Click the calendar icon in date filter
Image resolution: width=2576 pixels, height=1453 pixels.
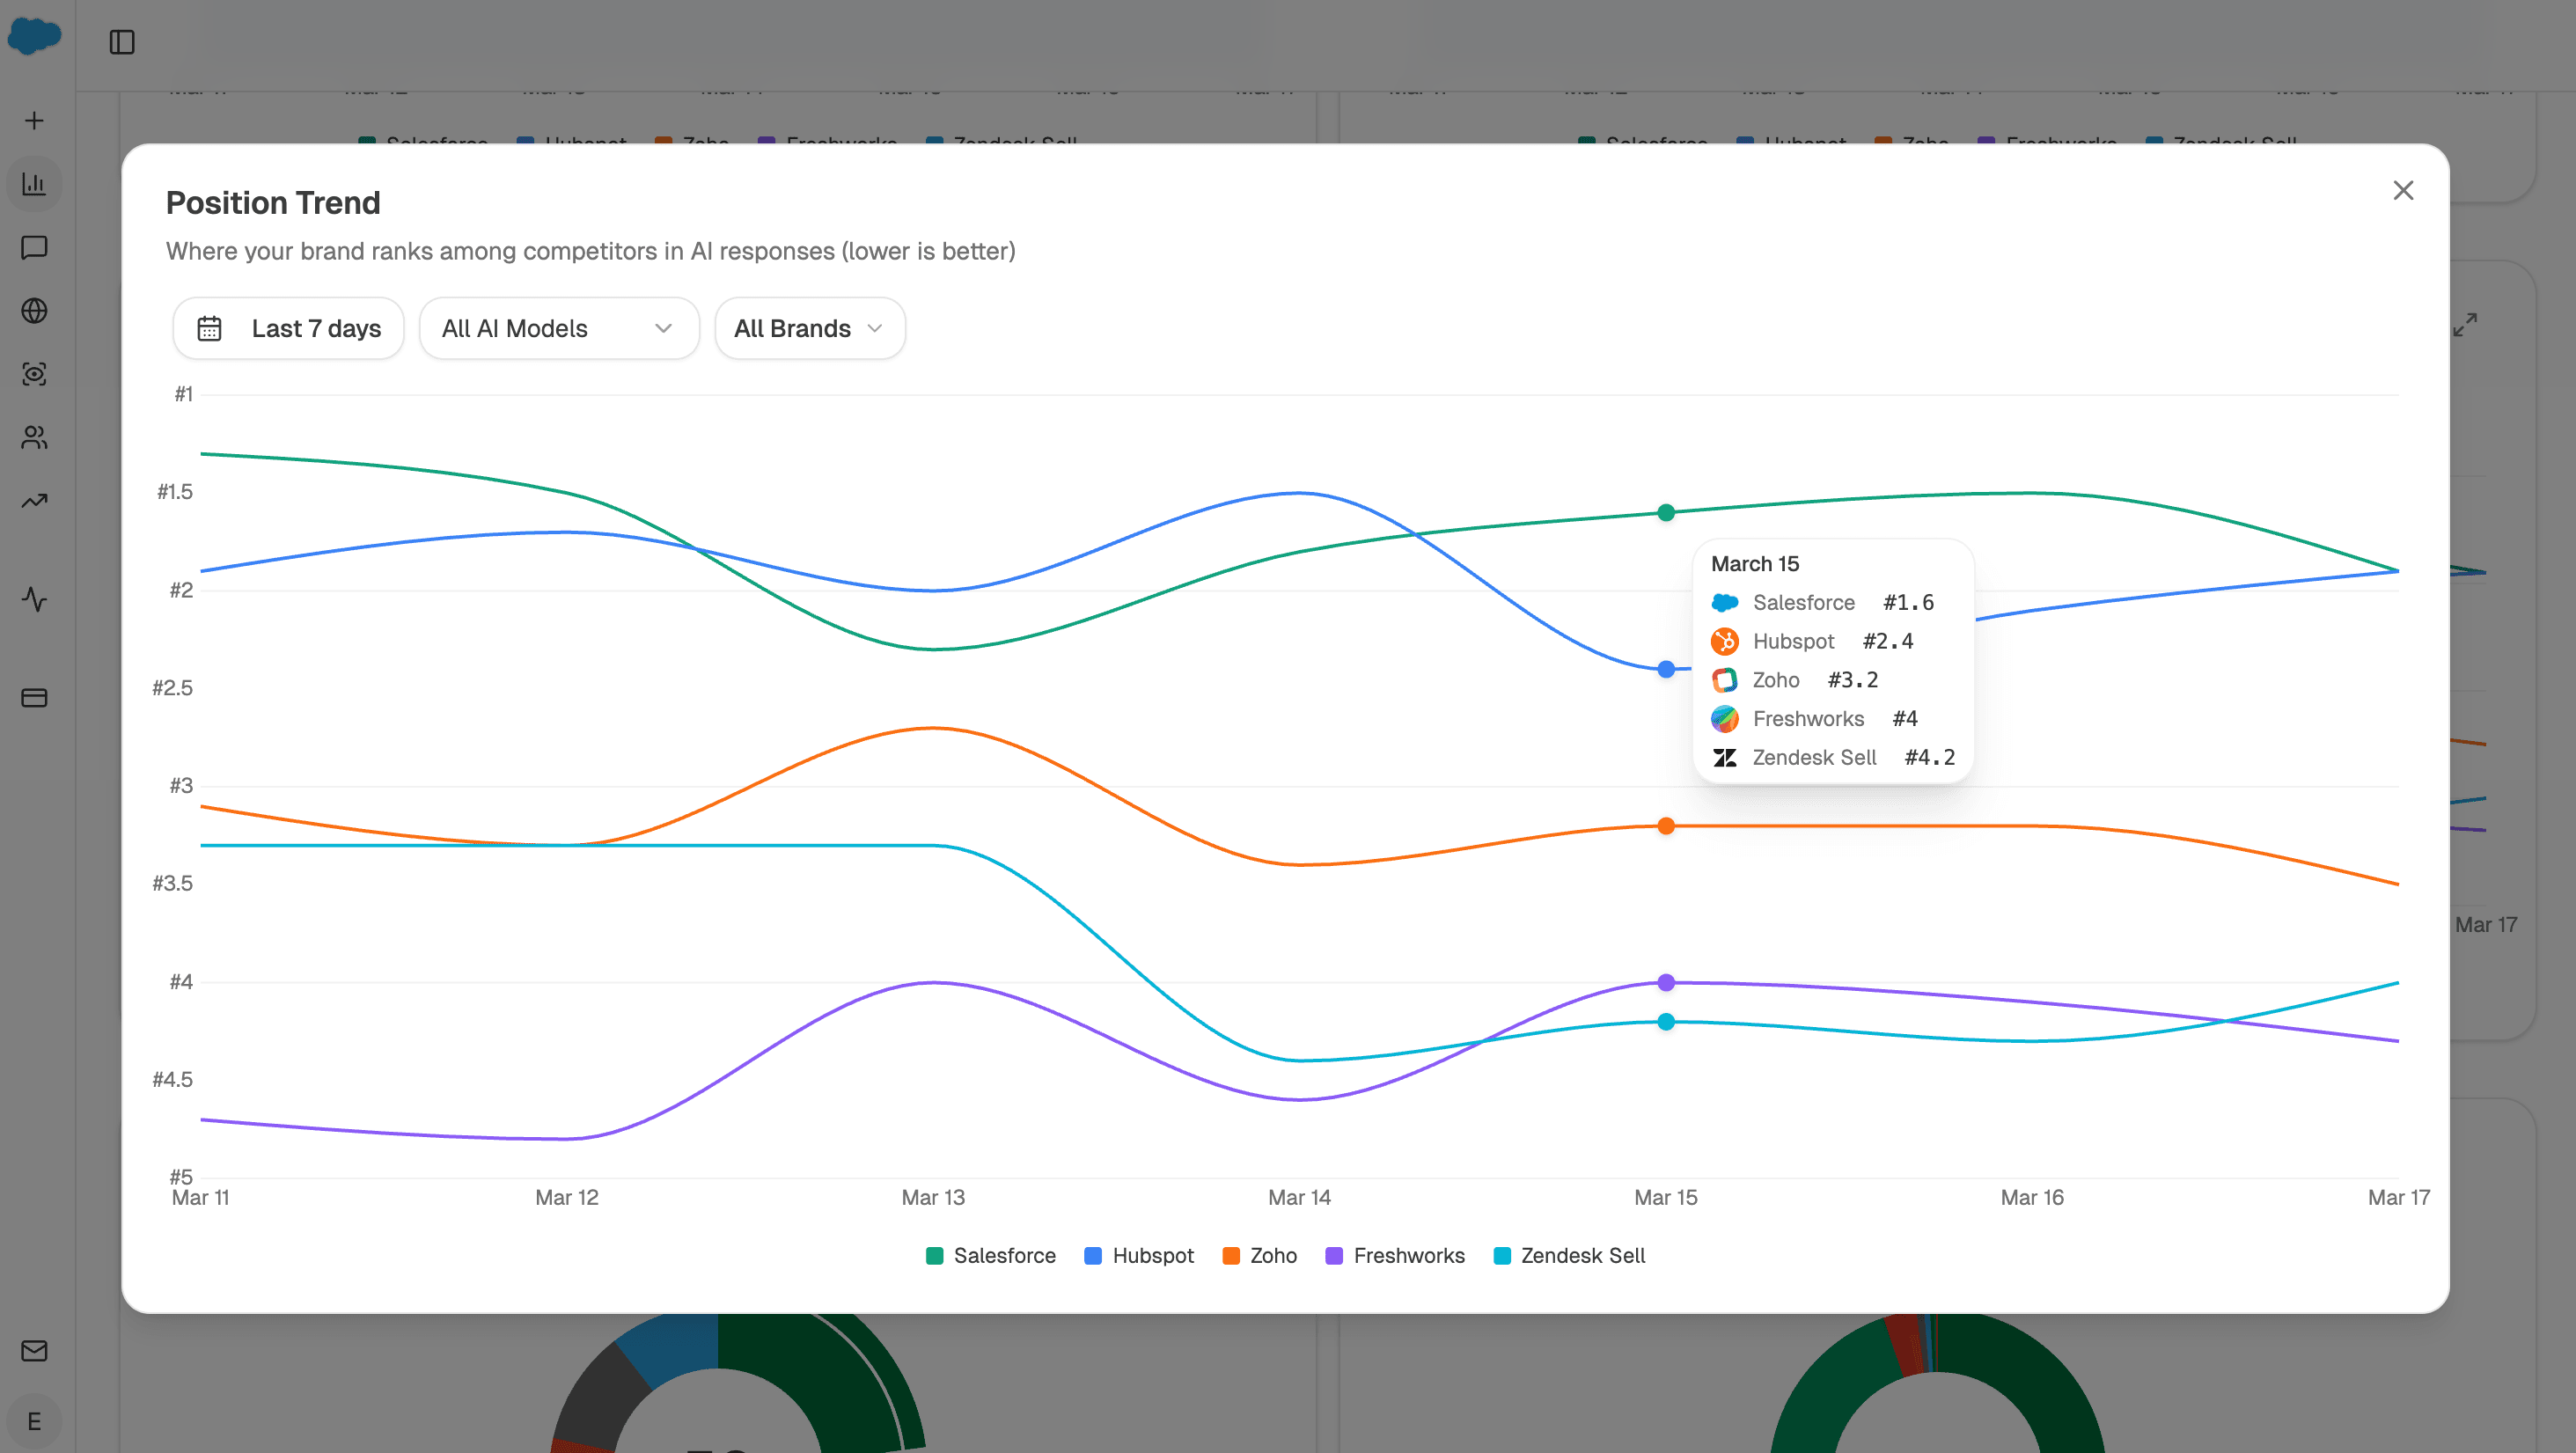click(209, 328)
